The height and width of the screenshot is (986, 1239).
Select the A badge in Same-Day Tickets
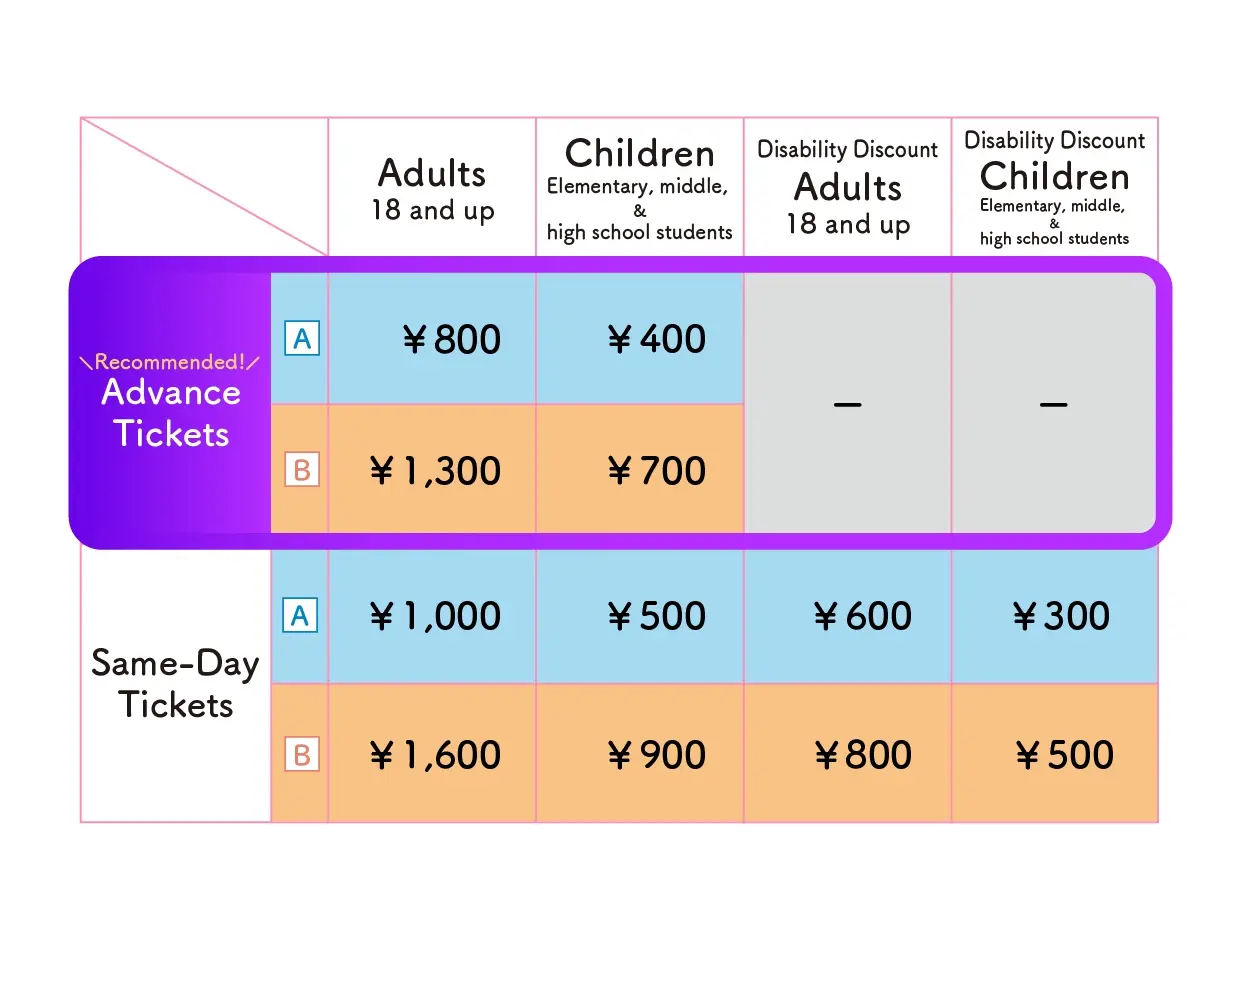[300, 615]
